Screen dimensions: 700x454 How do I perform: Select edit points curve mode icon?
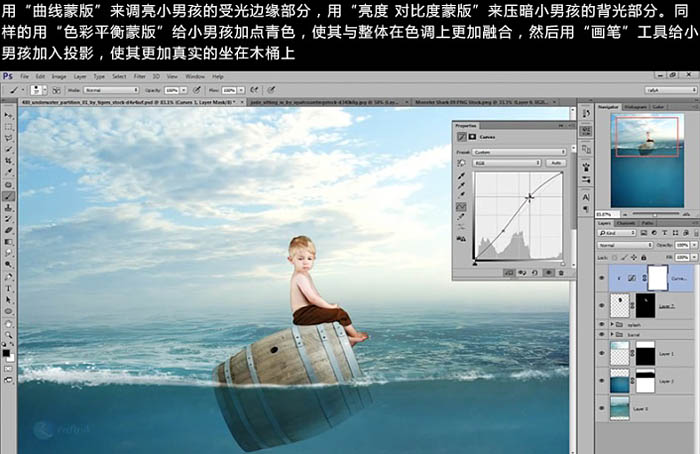coord(461,207)
